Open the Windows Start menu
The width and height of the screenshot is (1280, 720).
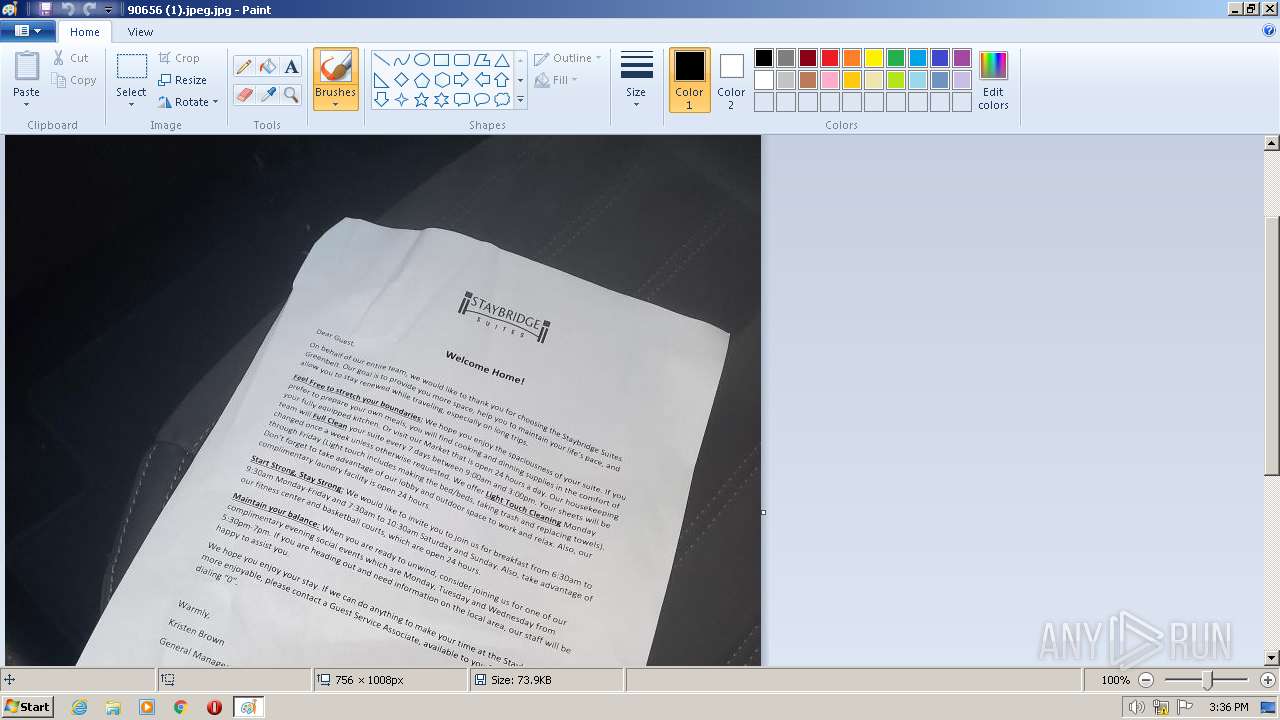28,706
